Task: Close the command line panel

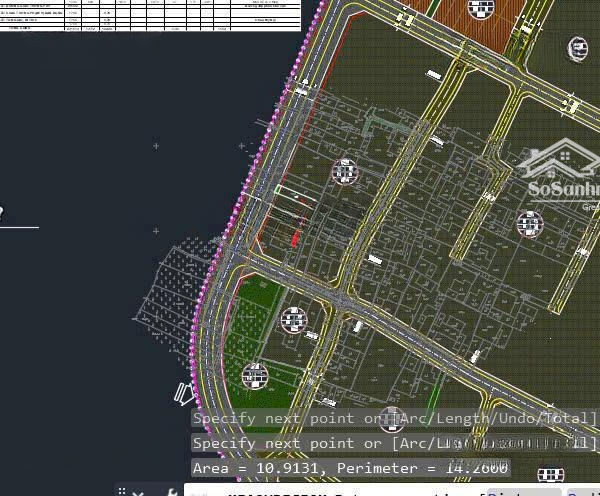Action: point(139,491)
